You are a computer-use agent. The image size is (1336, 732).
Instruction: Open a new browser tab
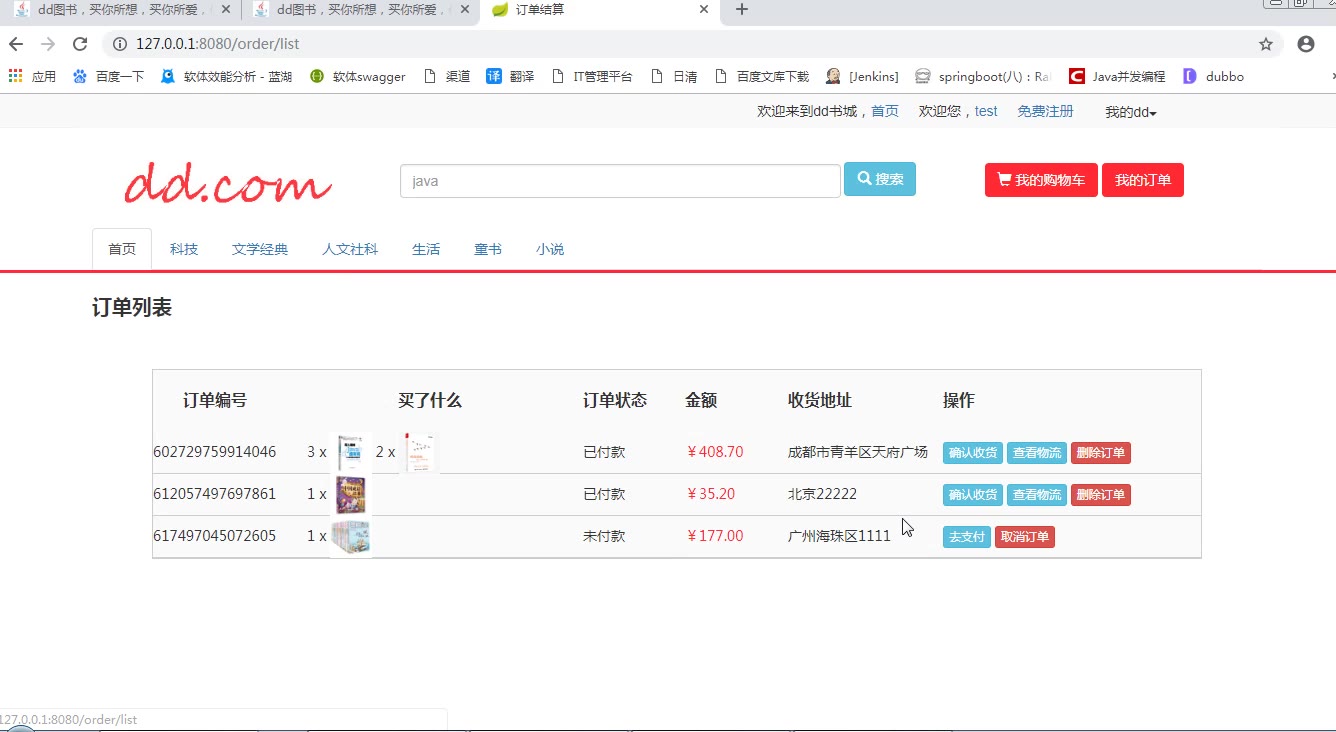pyautogui.click(x=741, y=10)
